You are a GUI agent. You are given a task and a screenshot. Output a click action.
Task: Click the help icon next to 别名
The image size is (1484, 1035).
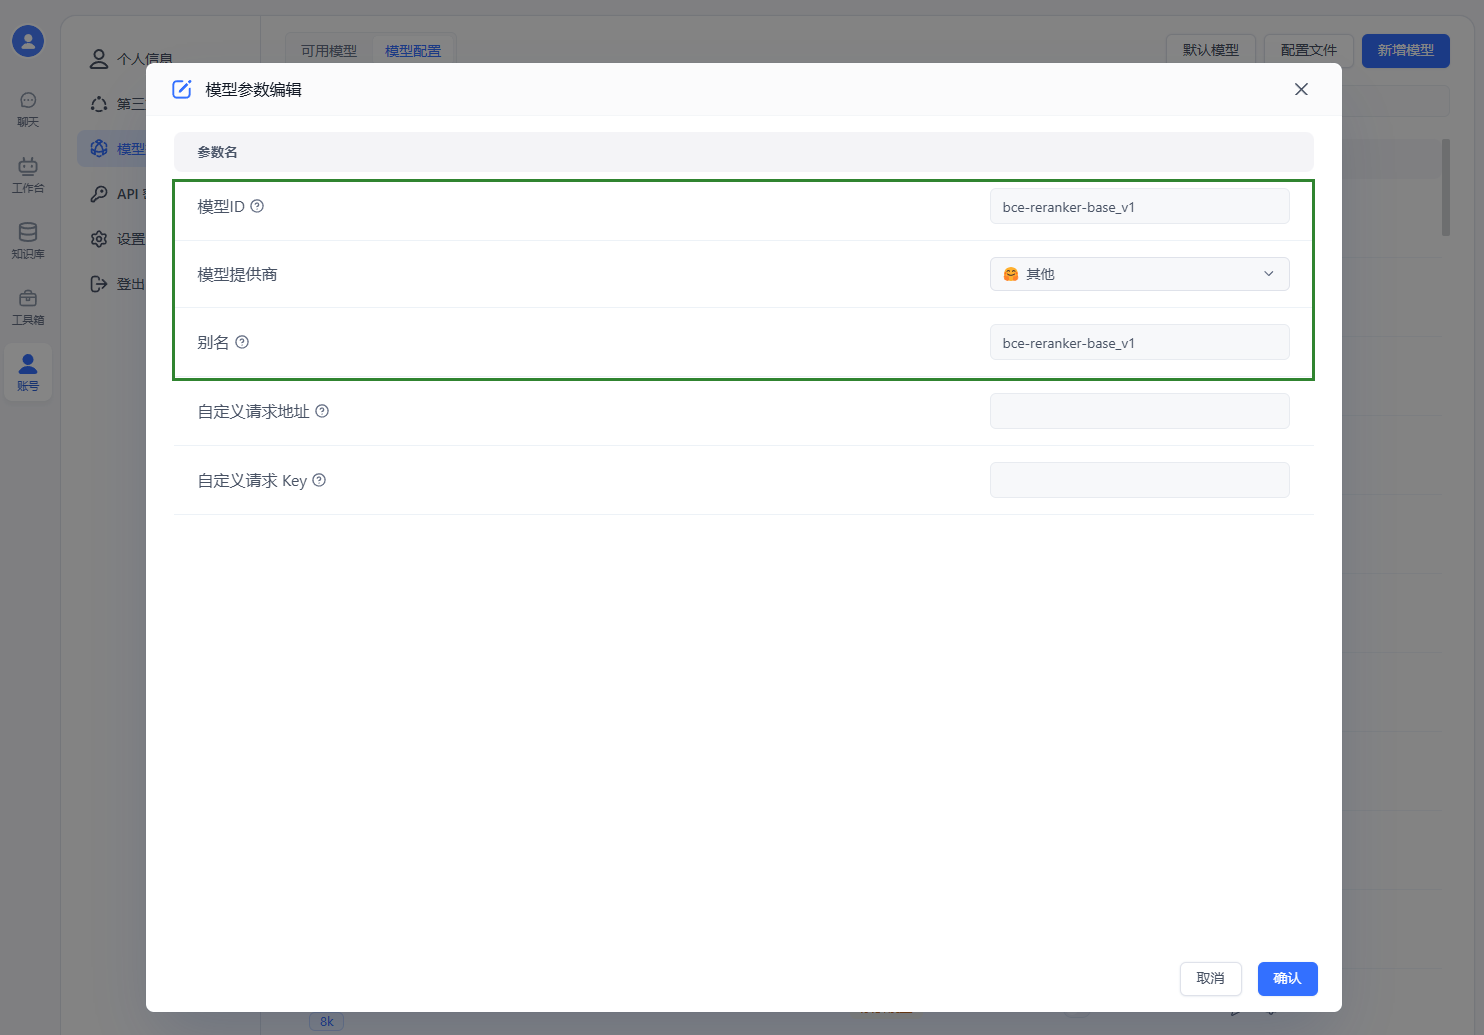[242, 342]
